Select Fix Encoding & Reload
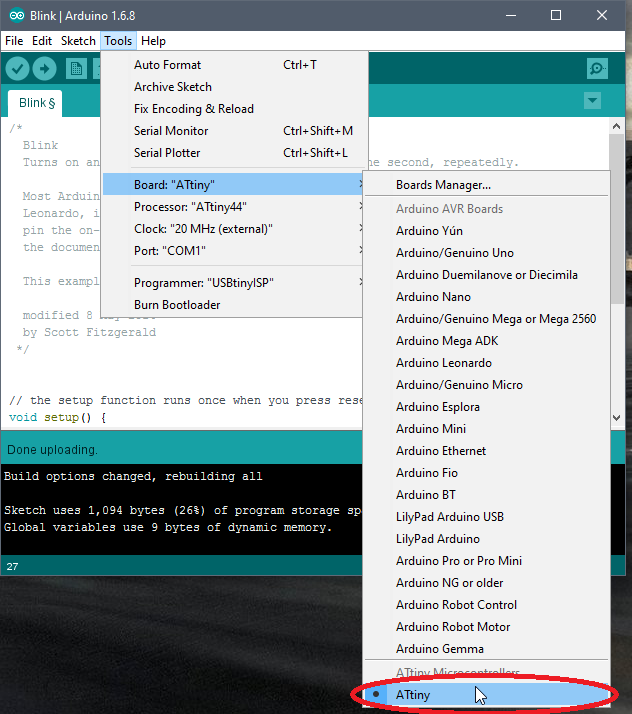Viewport: 632px width, 714px height. [233, 109]
